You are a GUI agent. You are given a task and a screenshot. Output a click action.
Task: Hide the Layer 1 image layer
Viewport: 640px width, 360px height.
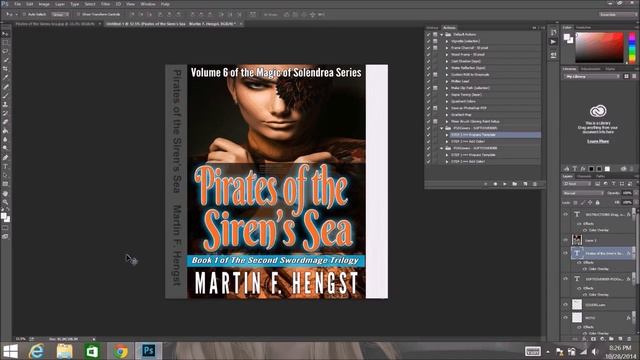566,240
